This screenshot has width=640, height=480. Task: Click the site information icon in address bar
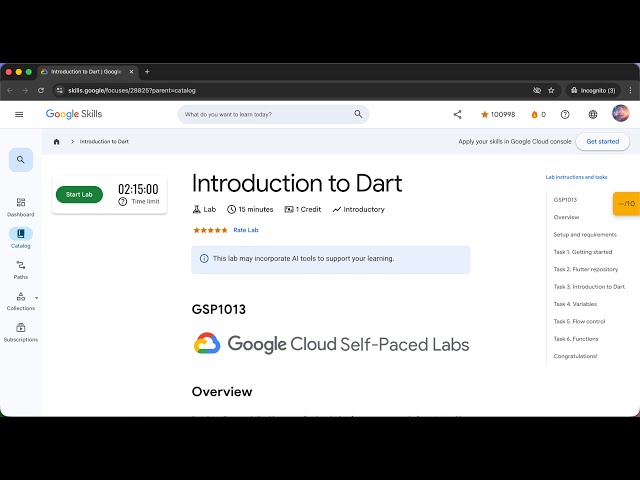(x=60, y=91)
